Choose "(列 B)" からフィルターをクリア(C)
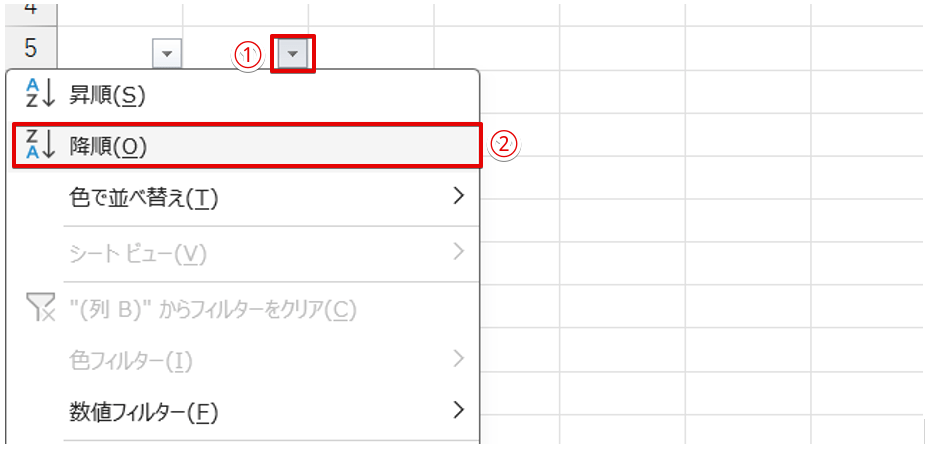Screen dimensions: 929x453 pos(212,309)
